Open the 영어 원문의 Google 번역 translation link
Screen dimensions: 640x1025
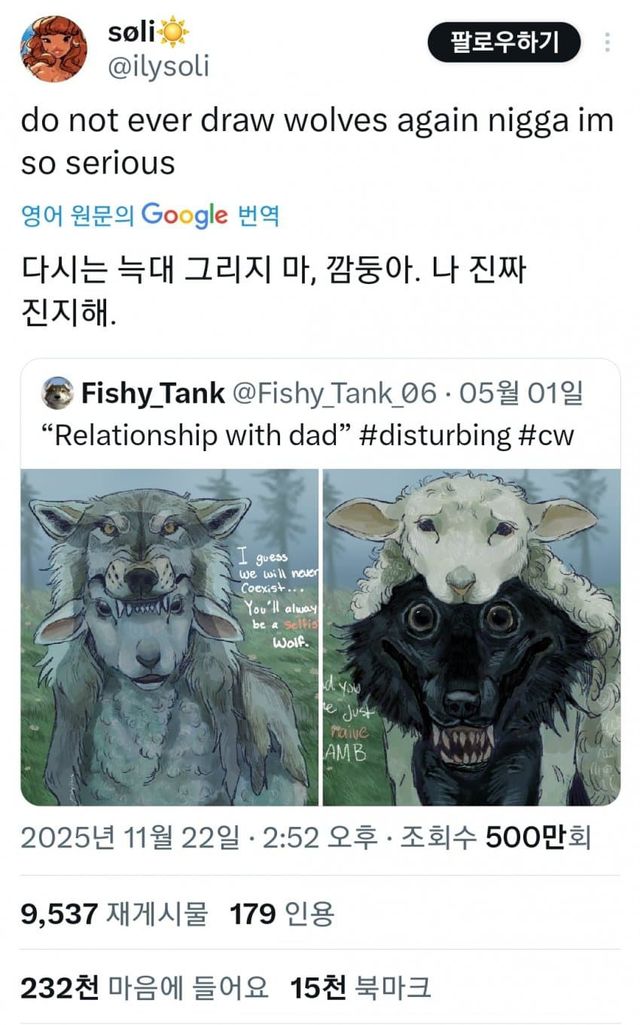pos(150,215)
